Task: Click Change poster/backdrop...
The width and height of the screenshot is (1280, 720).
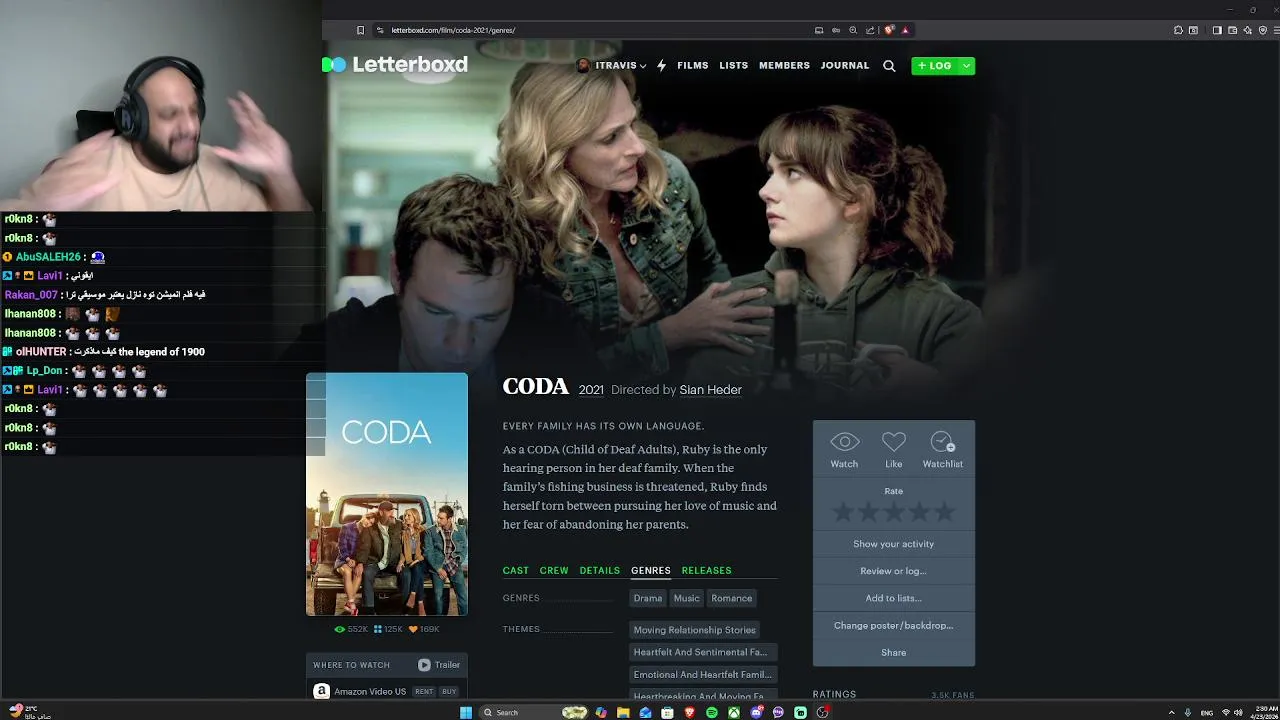Action: pyautogui.click(x=893, y=625)
